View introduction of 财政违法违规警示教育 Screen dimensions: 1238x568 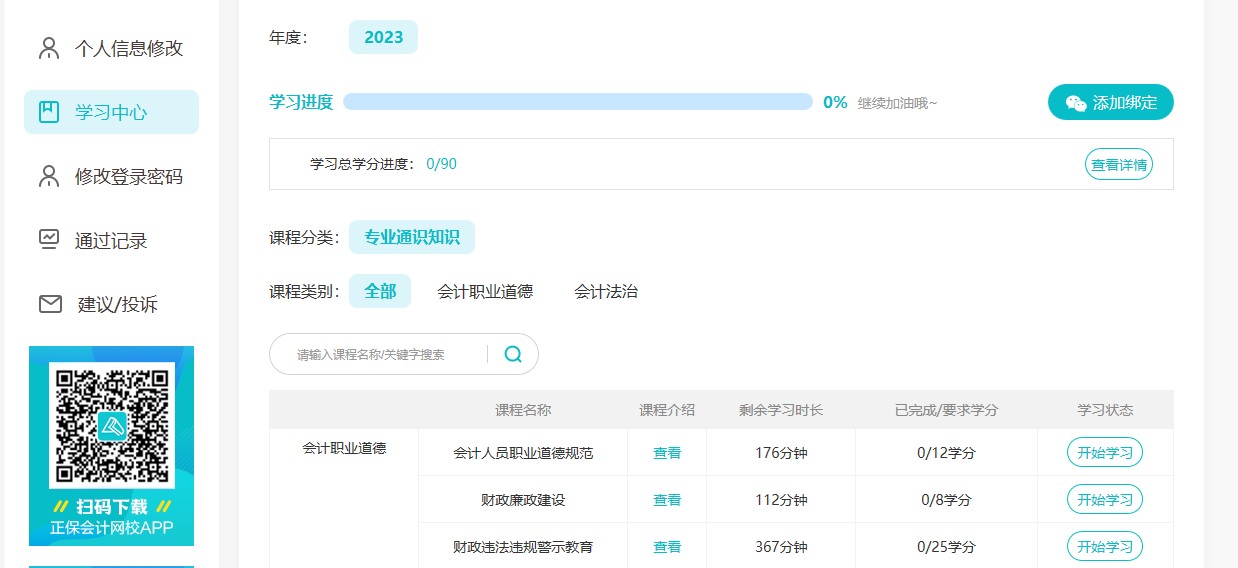click(x=667, y=547)
